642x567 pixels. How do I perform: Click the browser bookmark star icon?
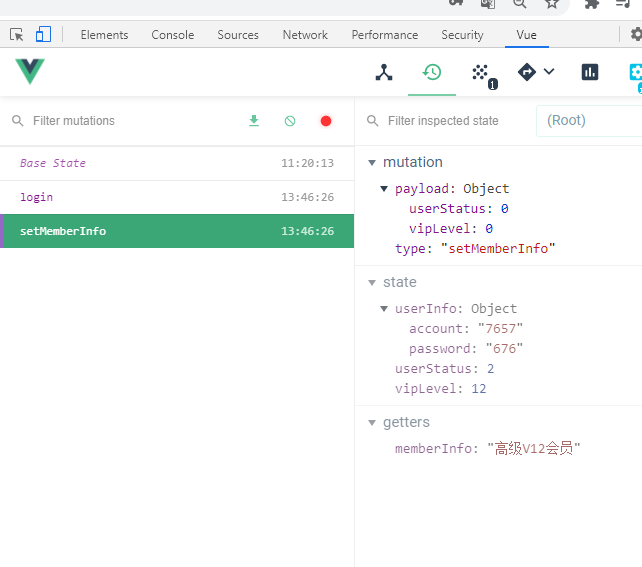(x=552, y=4)
